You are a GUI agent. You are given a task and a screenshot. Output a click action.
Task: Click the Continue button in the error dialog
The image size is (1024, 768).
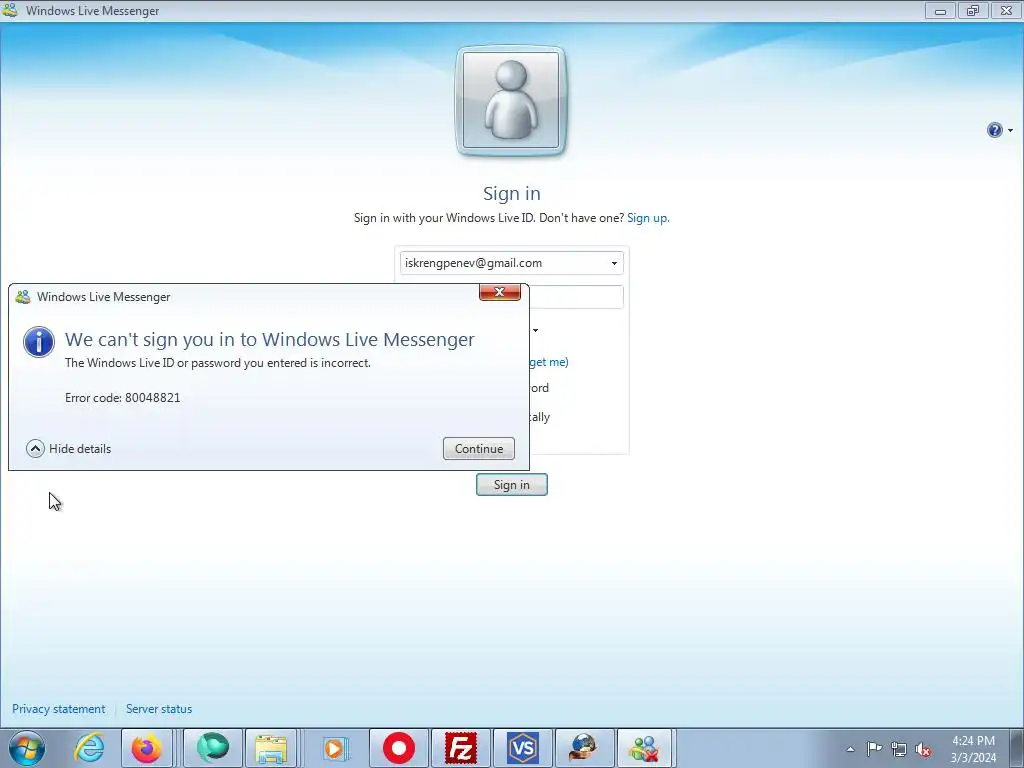[x=479, y=449]
